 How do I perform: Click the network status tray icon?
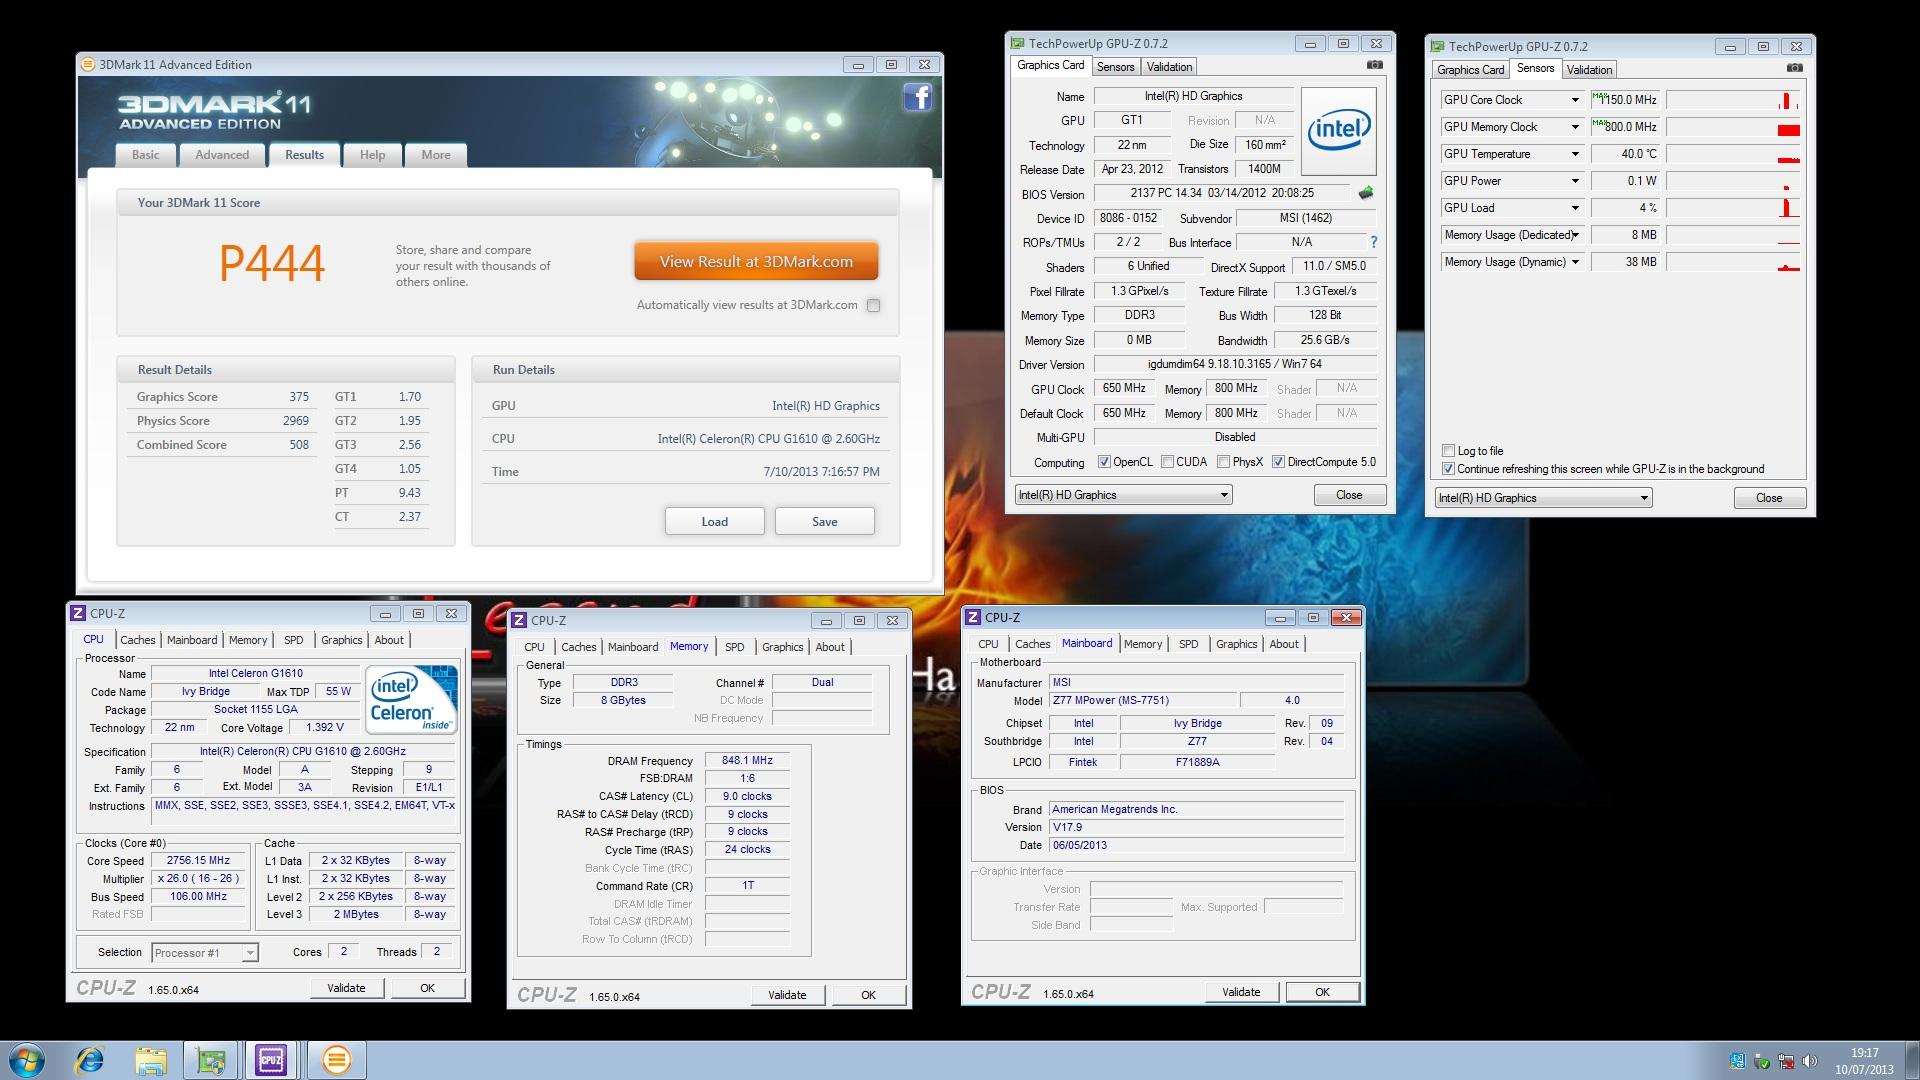1786,1062
